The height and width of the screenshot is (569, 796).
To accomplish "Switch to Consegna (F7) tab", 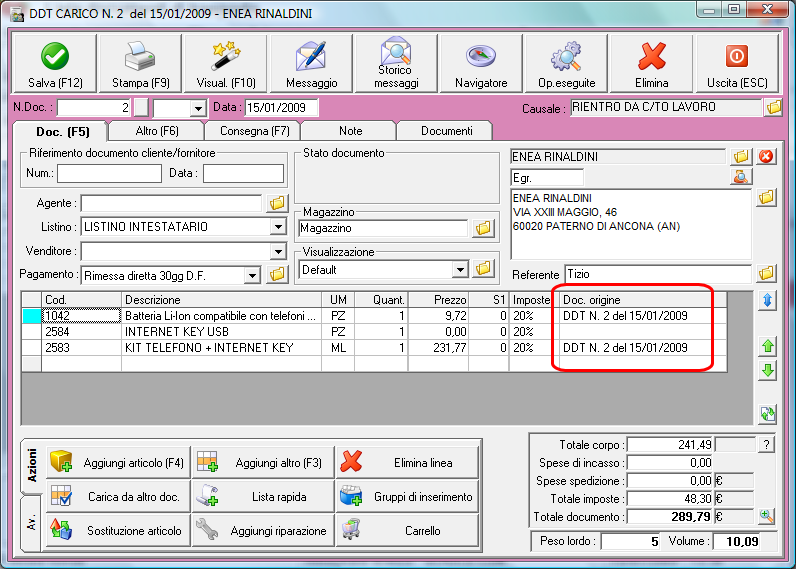I will click(254, 131).
